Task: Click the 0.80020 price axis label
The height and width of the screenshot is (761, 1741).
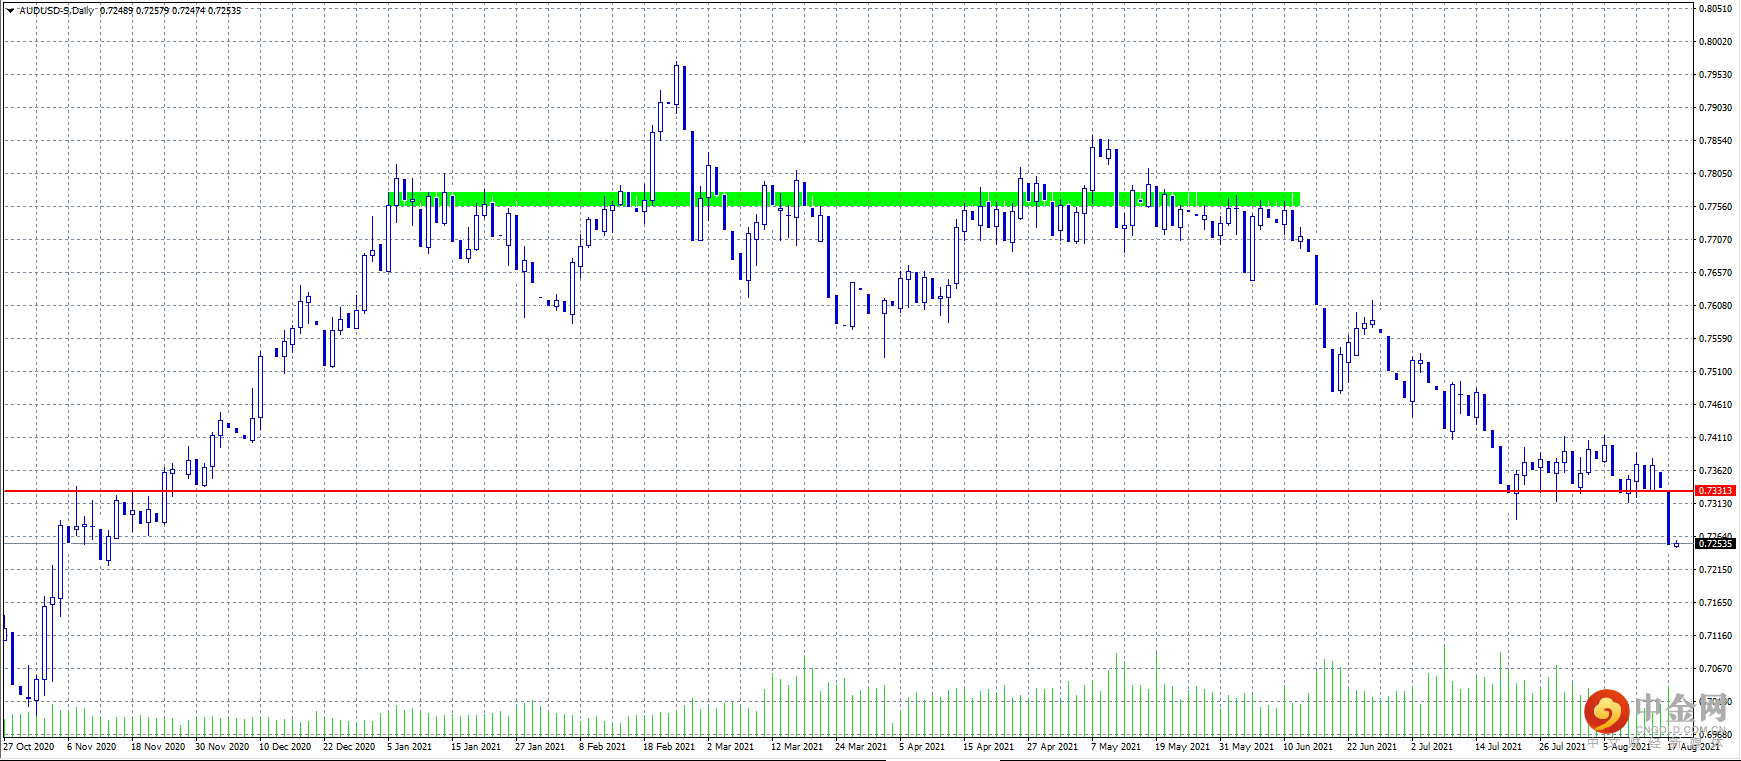Action: [x=1716, y=42]
